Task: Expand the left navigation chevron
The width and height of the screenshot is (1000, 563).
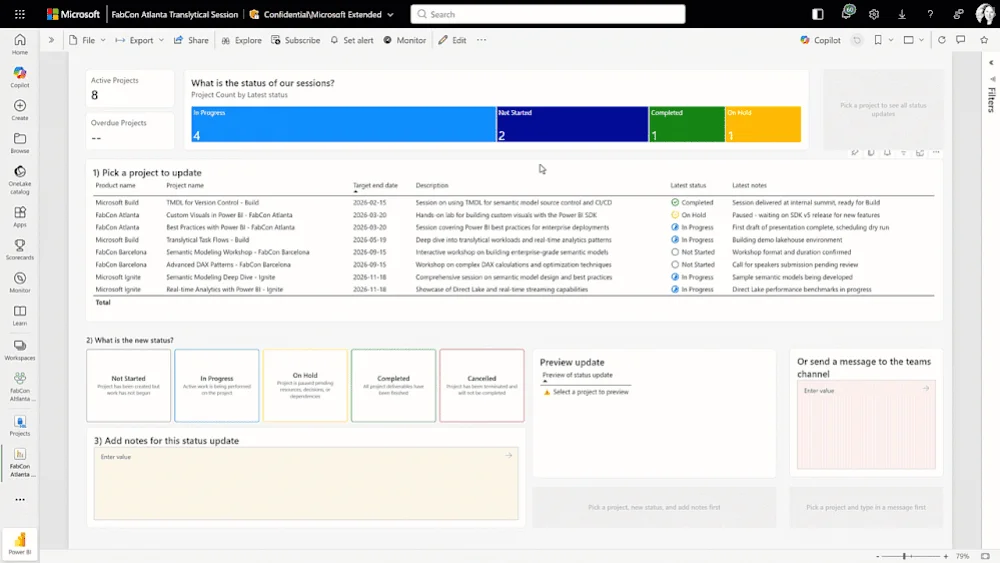Action: pos(51,40)
